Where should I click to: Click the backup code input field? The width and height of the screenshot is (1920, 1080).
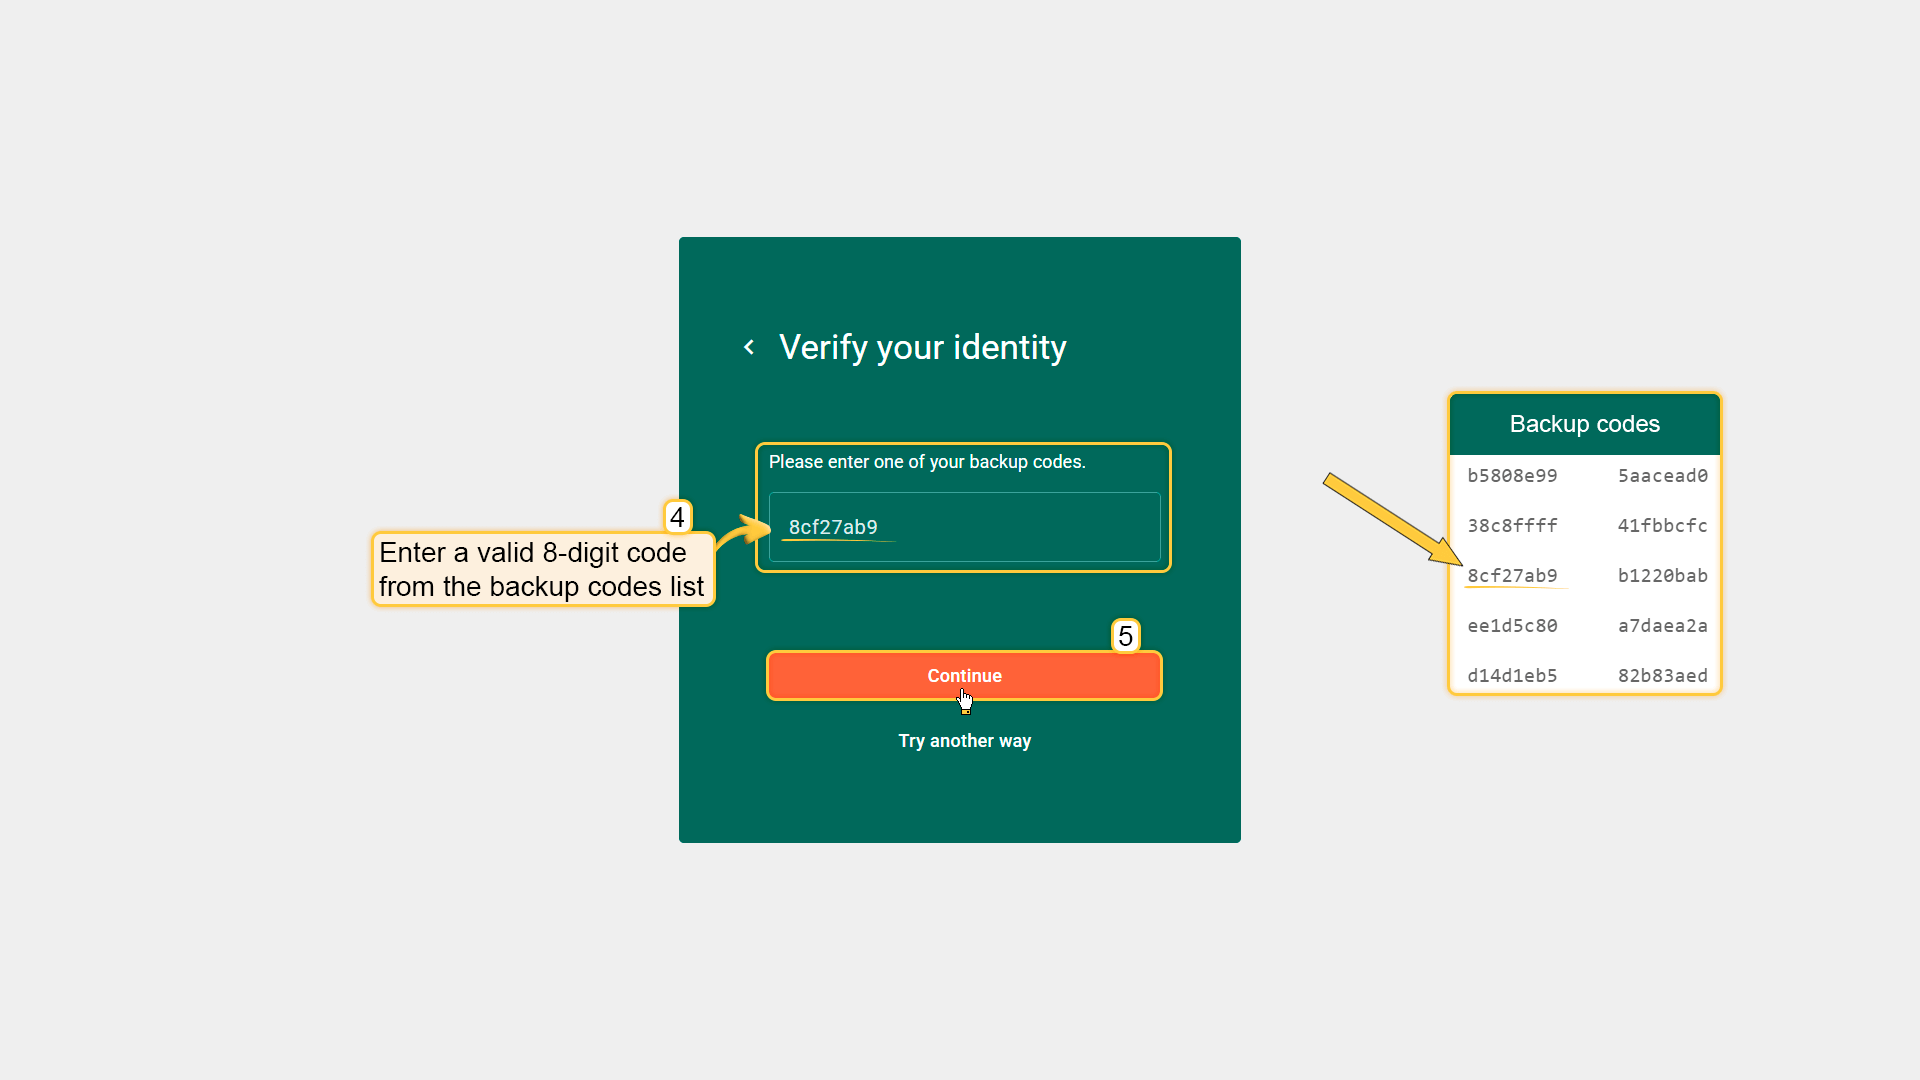(x=964, y=527)
